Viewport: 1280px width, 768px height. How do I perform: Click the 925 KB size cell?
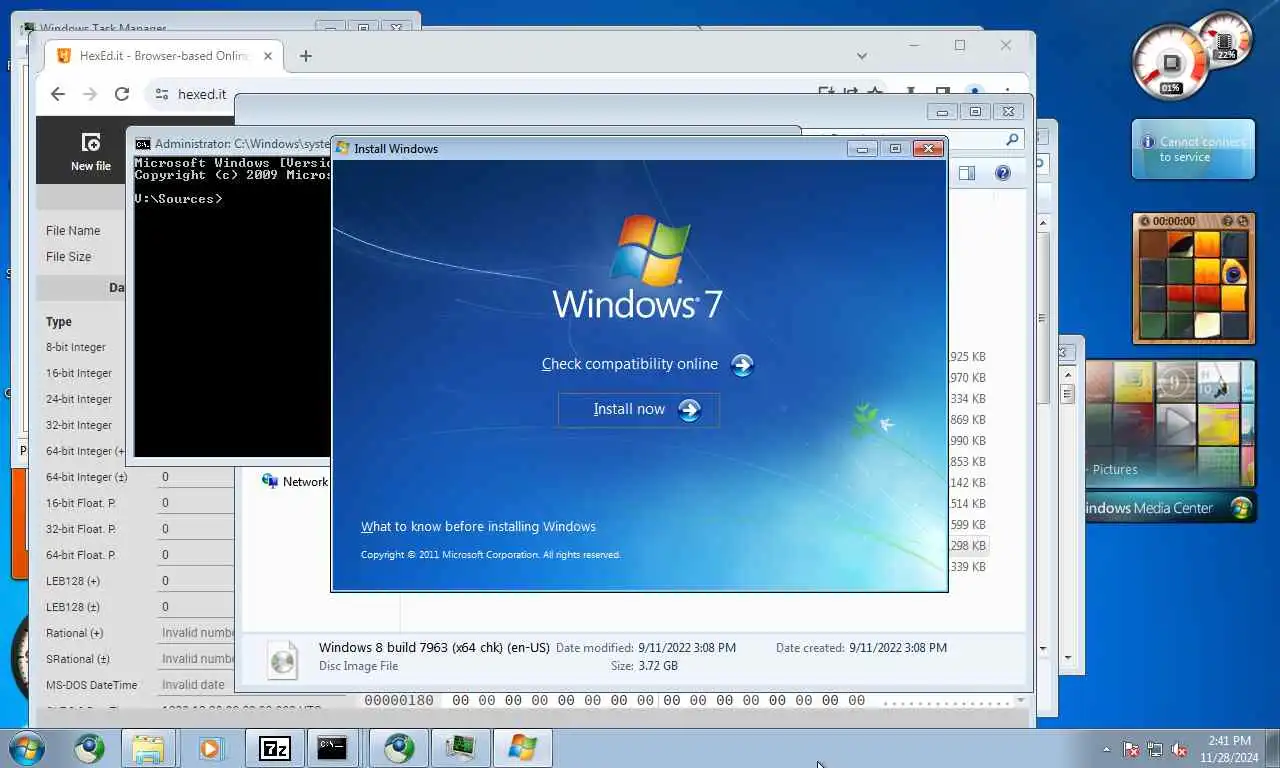tap(968, 357)
